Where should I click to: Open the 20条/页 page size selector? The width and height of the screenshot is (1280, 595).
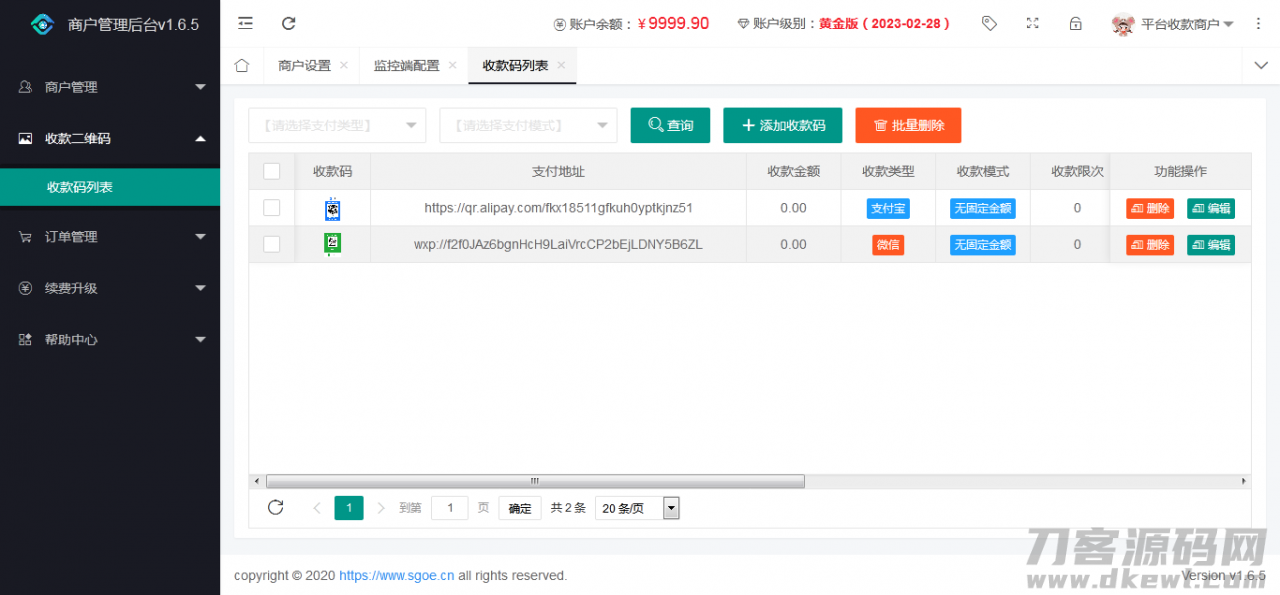[x=637, y=508]
